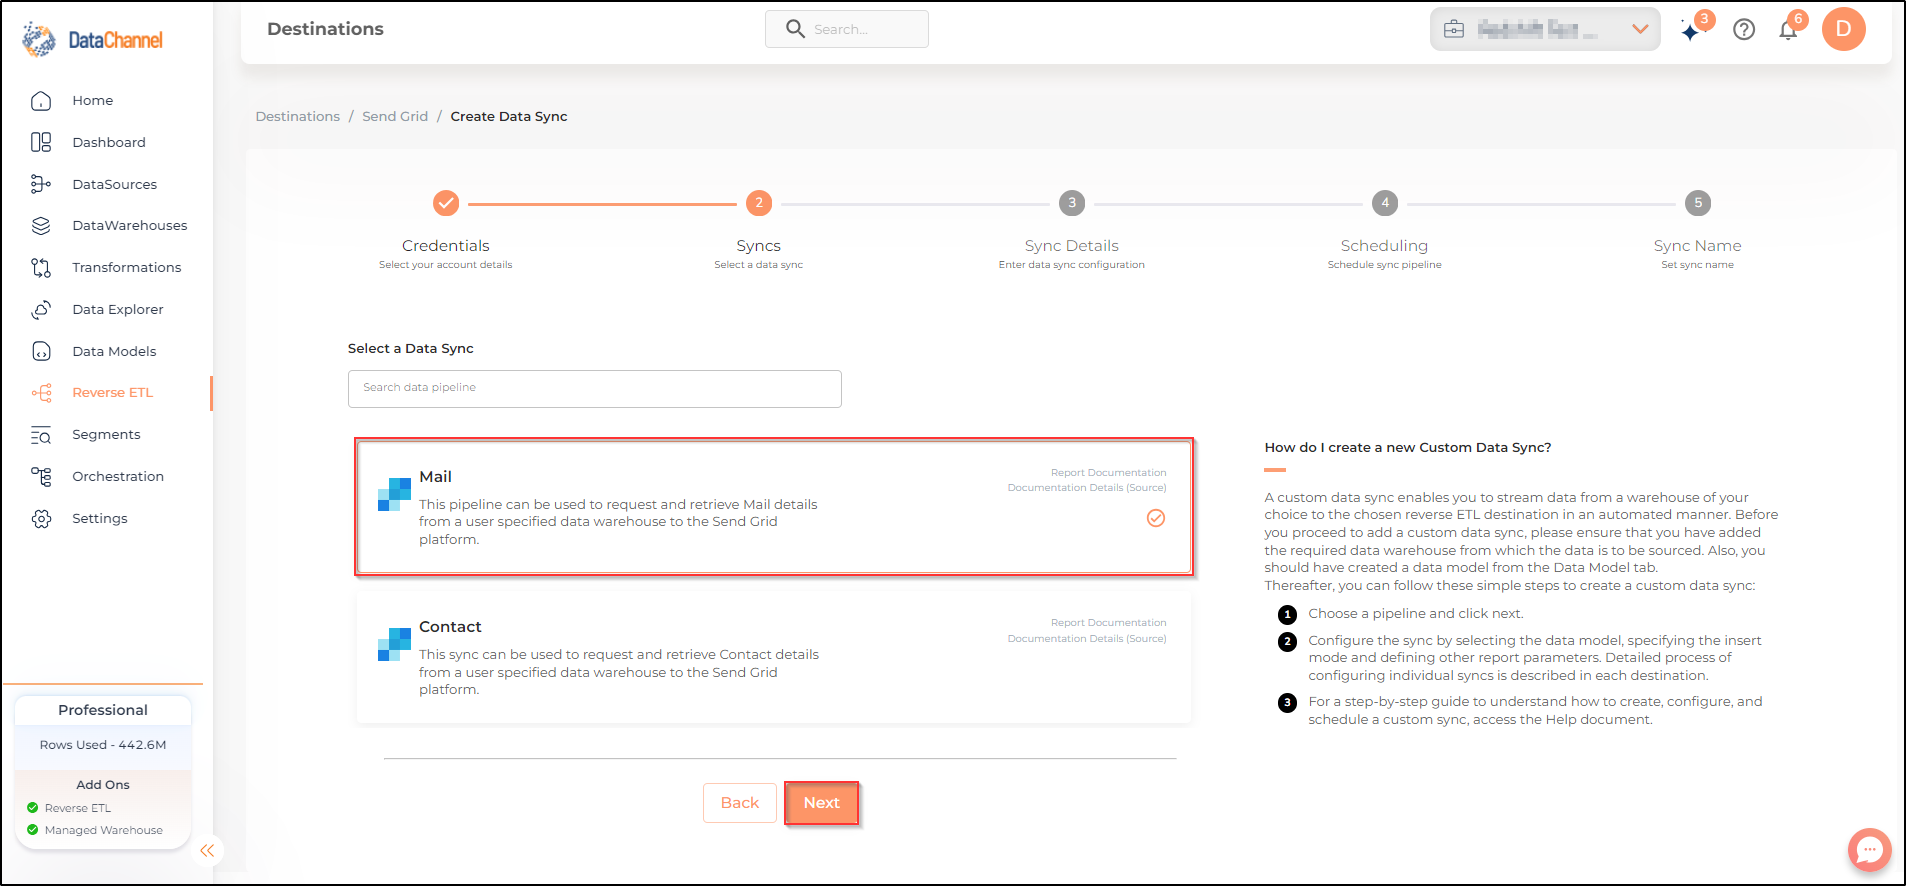Image resolution: width=1906 pixels, height=886 pixels.
Task: Open Settings menu item
Action: click(x=100, y=518)
